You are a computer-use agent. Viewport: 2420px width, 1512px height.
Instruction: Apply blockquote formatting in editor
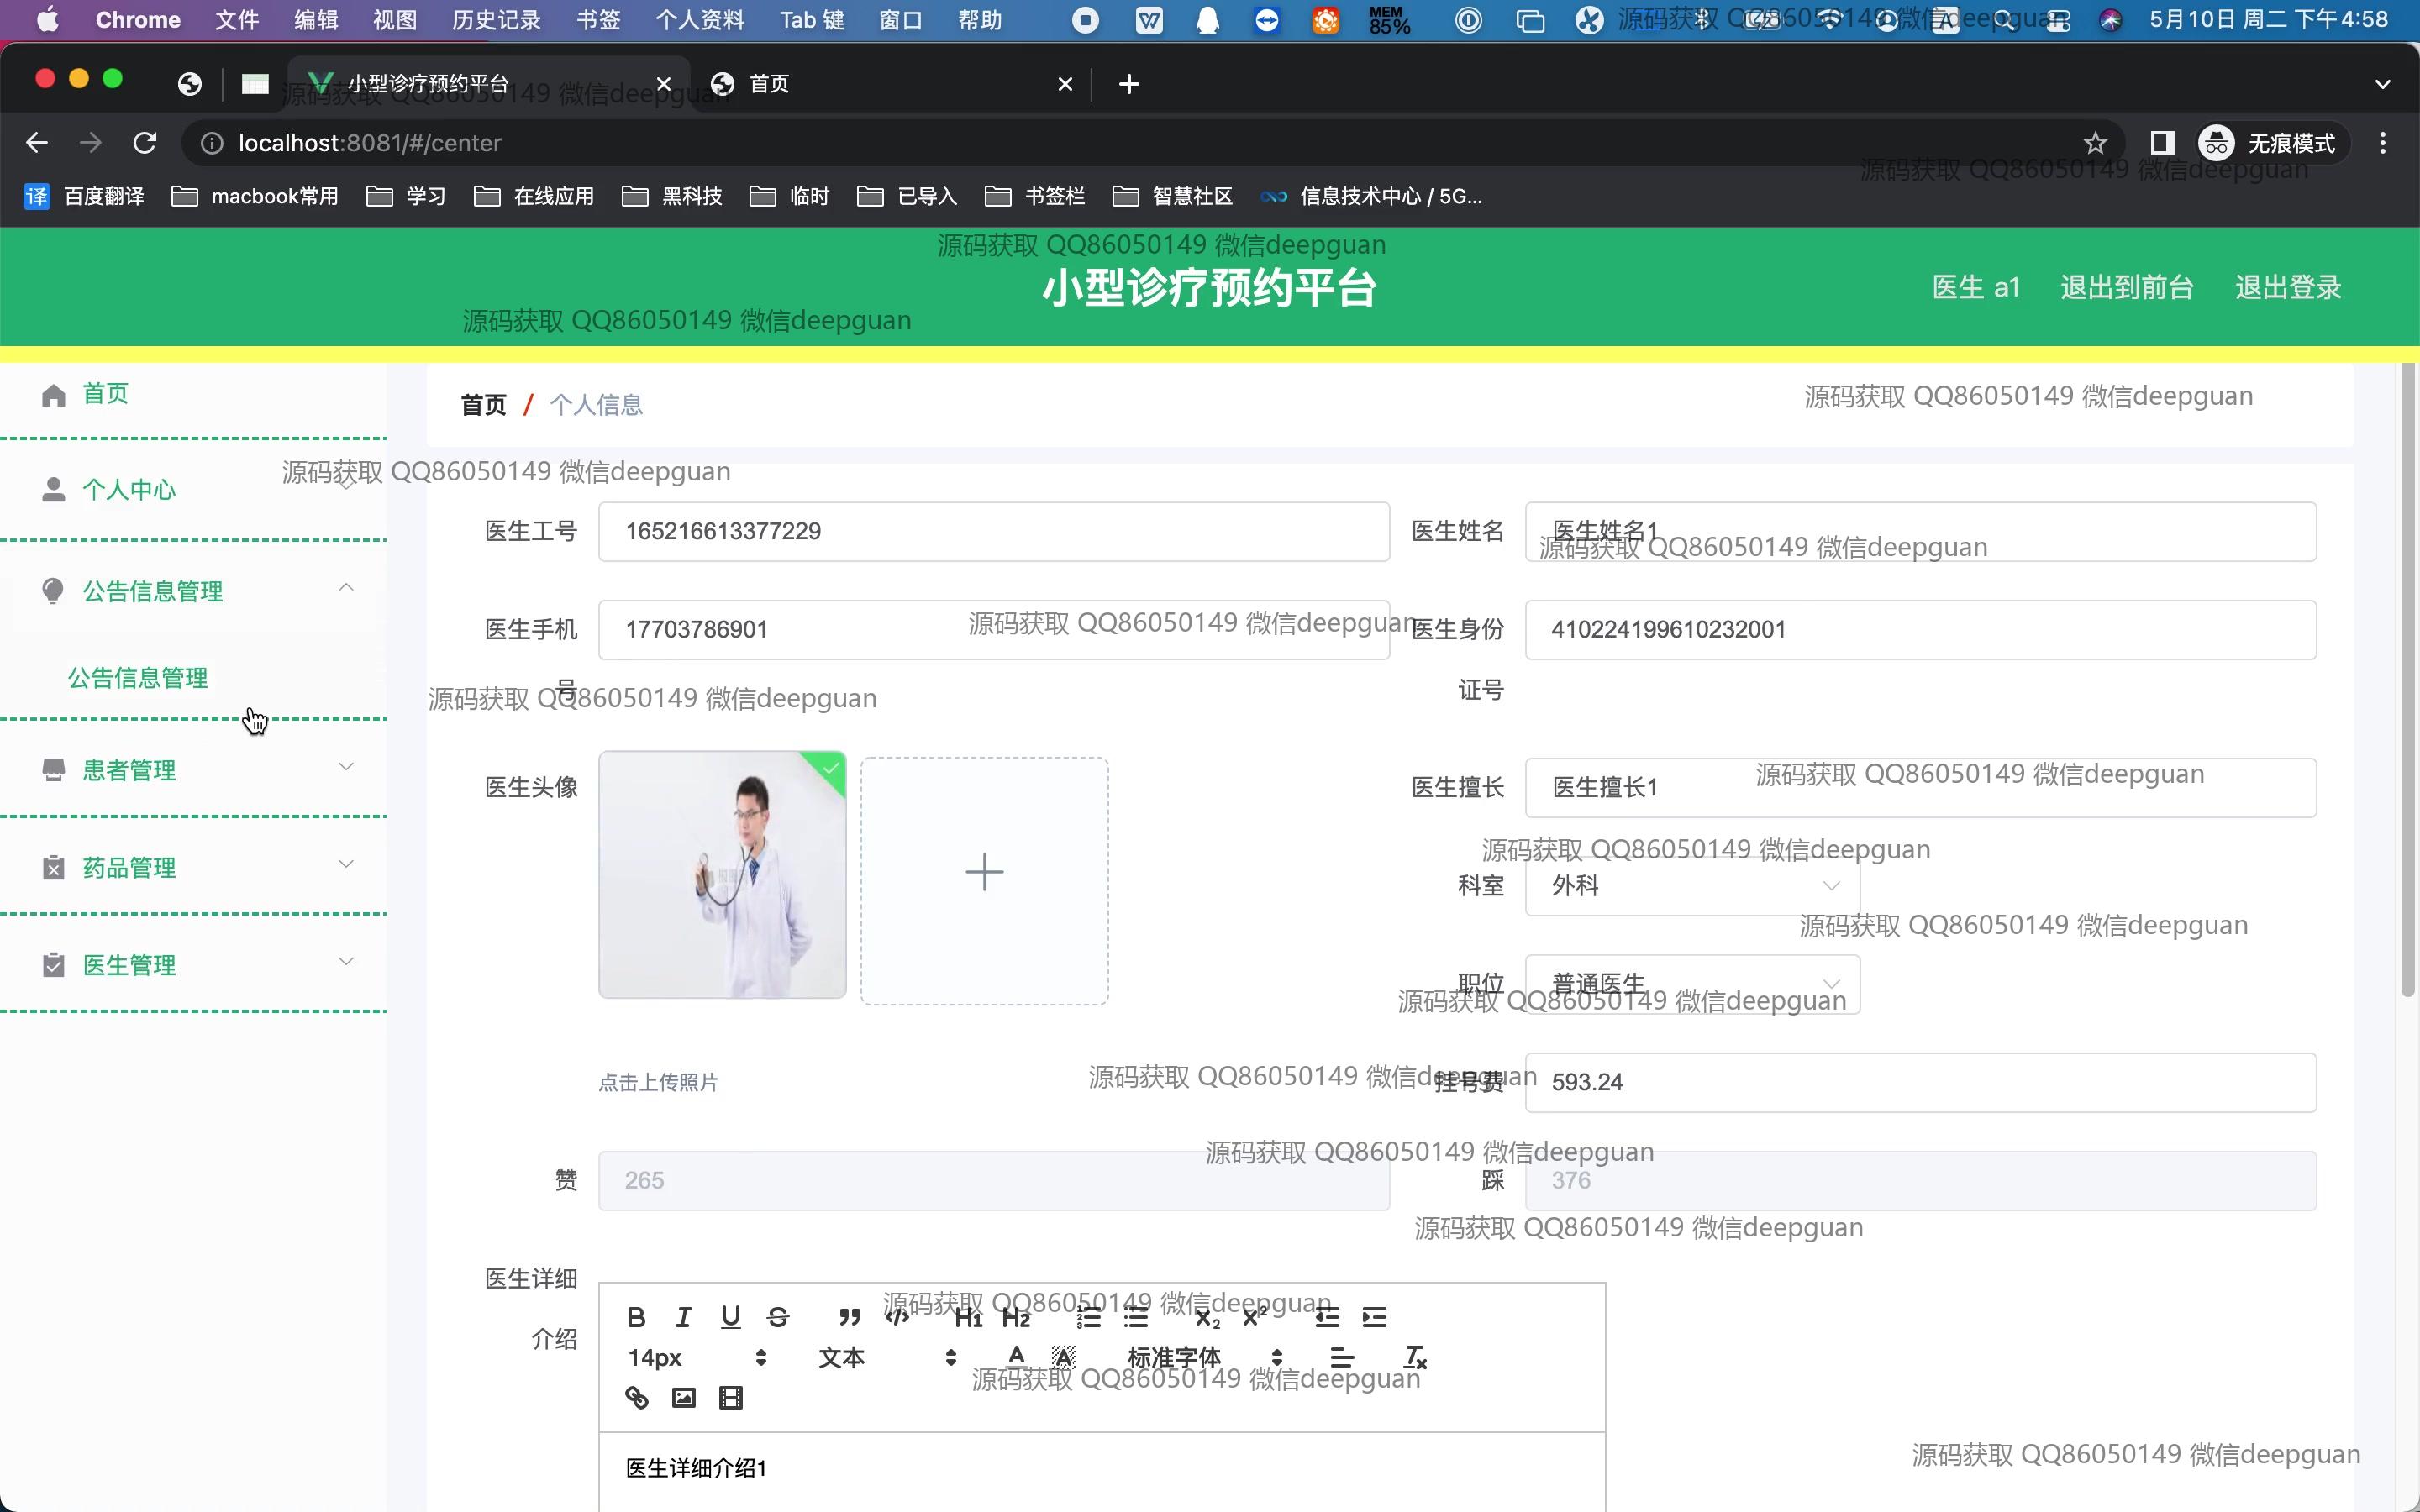coord(849,1317)
